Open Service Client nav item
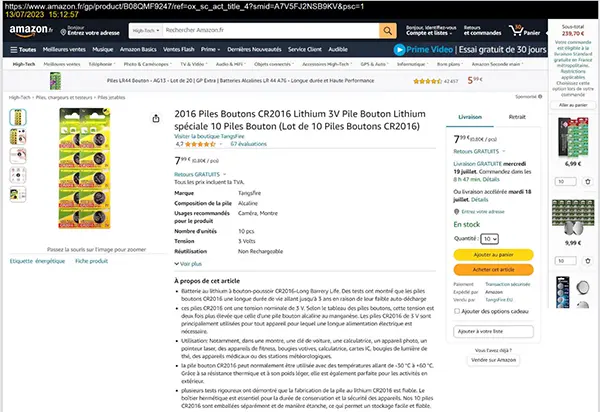Viewport: 600px width, 412px height. point(305,50)
